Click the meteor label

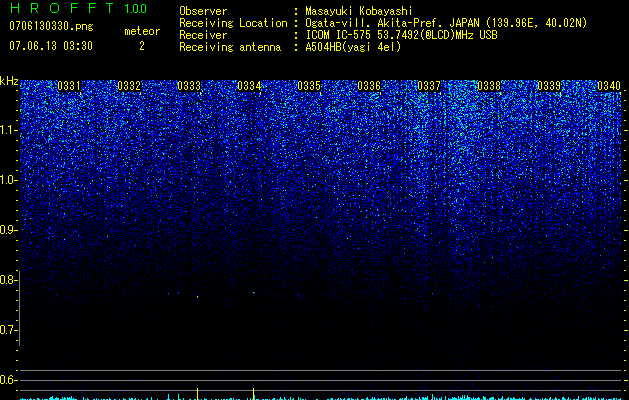pos(142,31)
